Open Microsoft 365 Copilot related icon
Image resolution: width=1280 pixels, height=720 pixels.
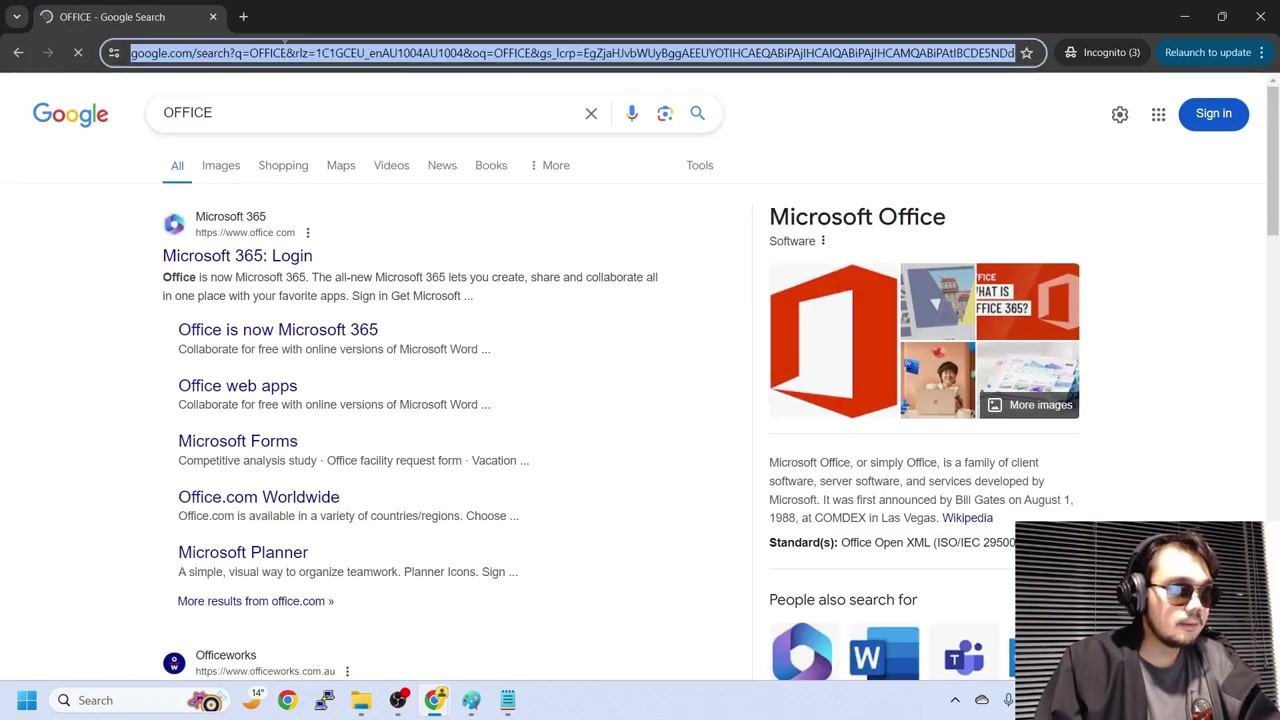click(x=802, y=652)
